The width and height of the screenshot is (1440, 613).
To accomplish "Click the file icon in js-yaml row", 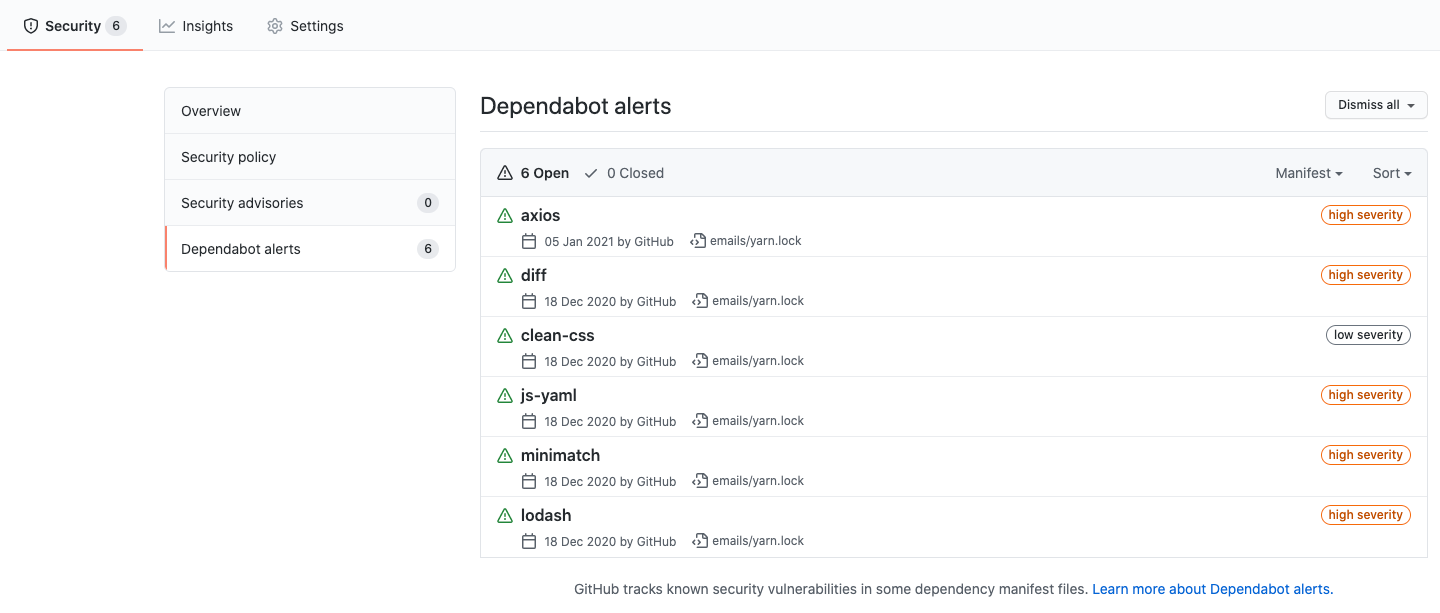I will tap(700, 421).
